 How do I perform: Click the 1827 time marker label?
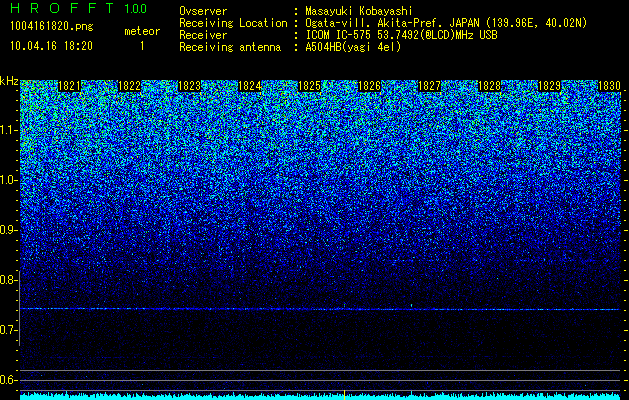pos(429,86)
